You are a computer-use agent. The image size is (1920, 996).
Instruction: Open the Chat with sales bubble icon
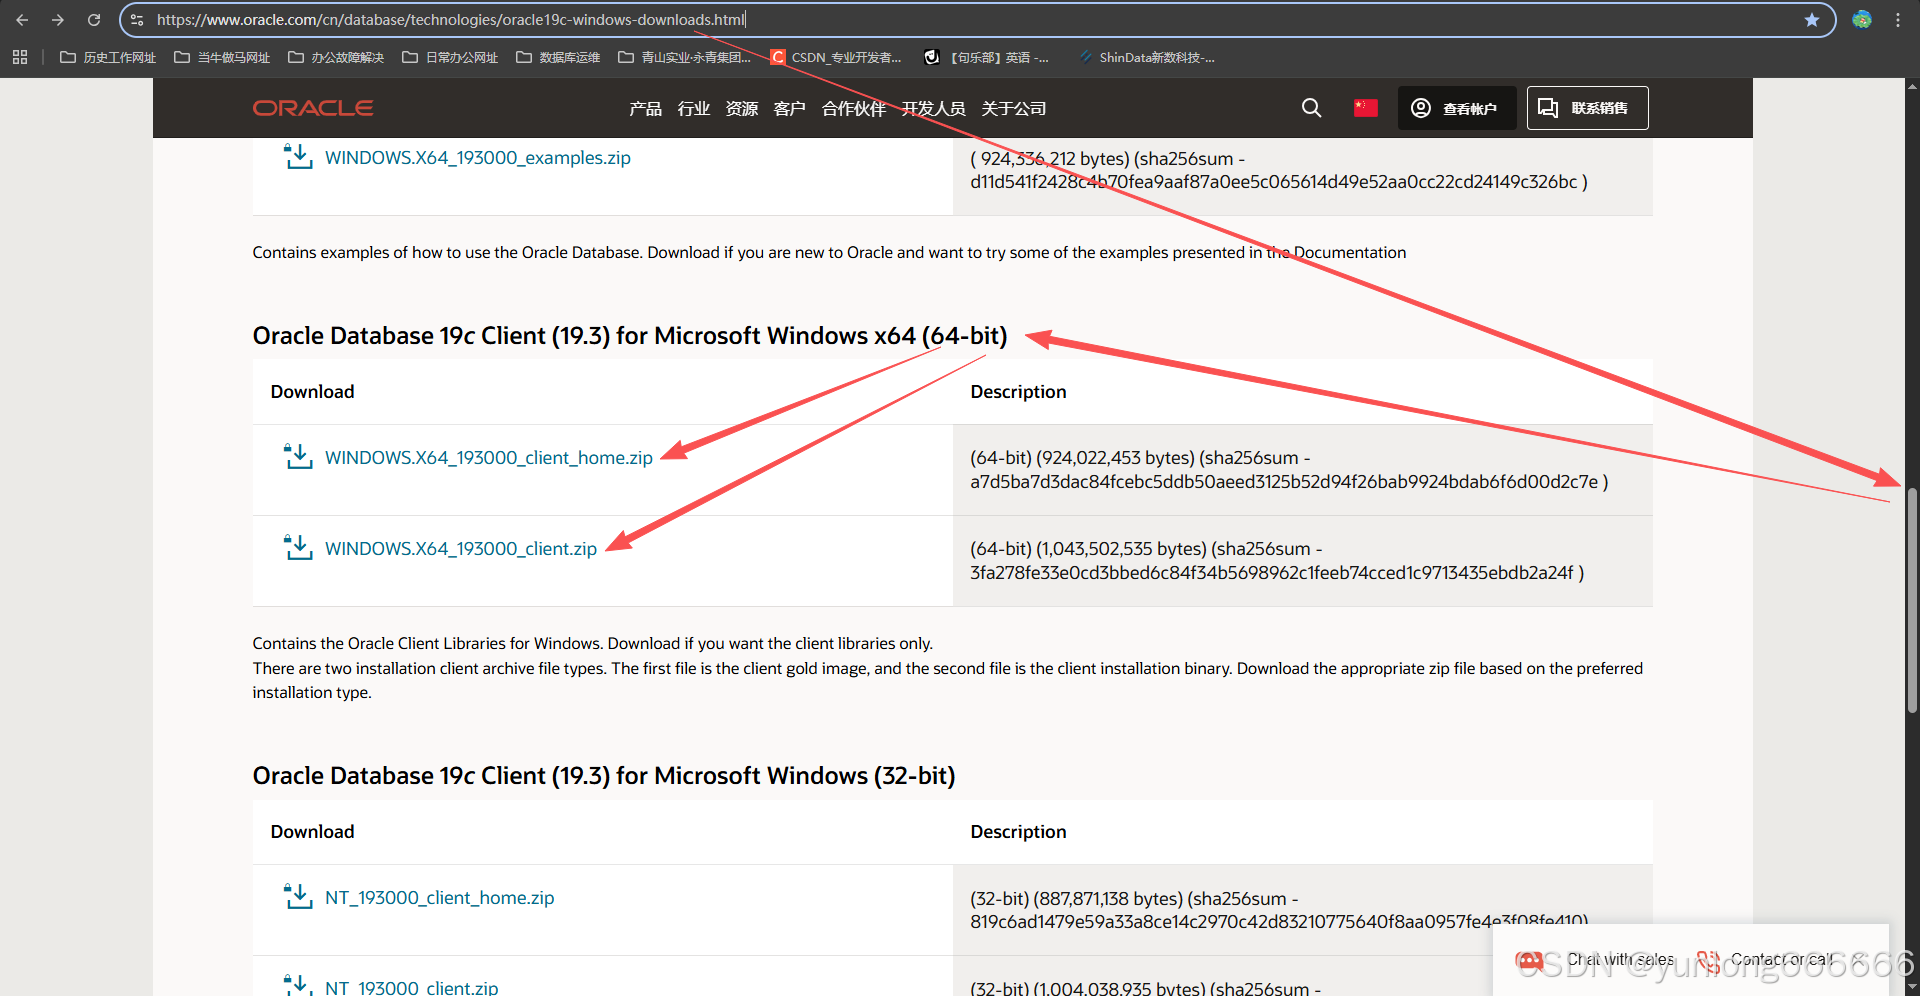1533,959
